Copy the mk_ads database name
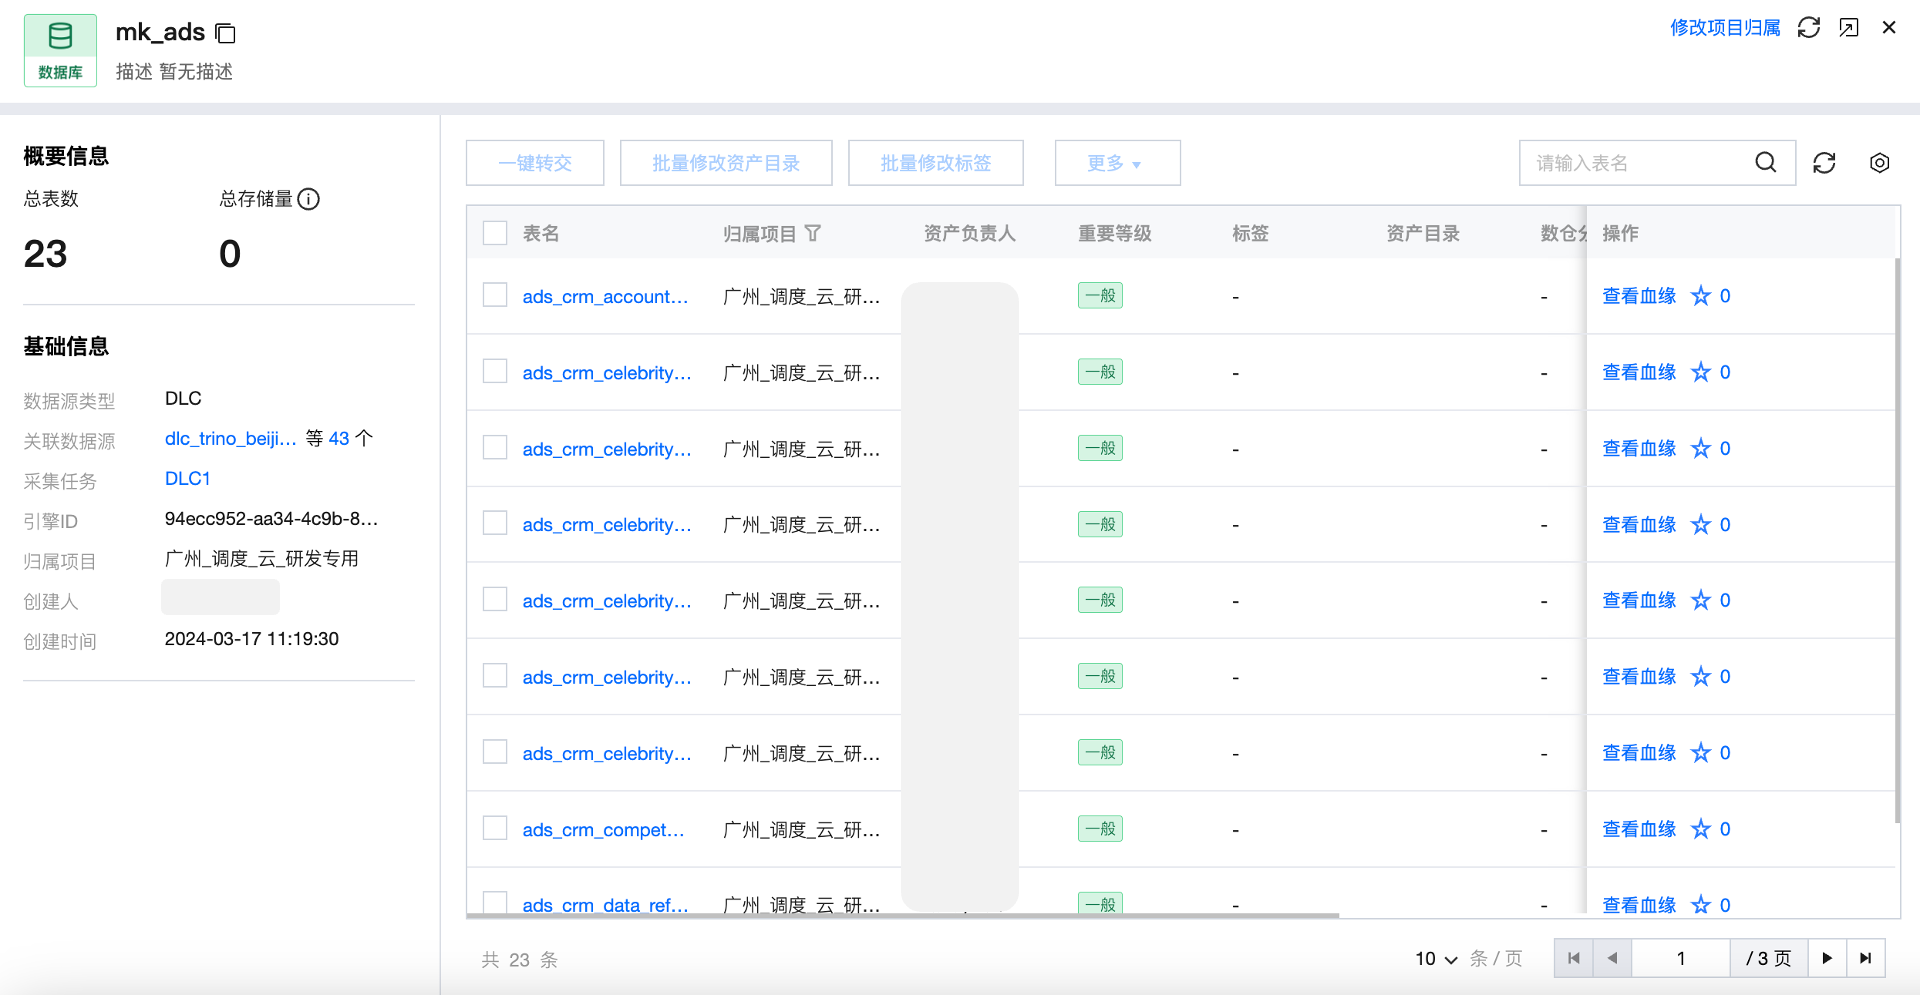 [226, 34]
